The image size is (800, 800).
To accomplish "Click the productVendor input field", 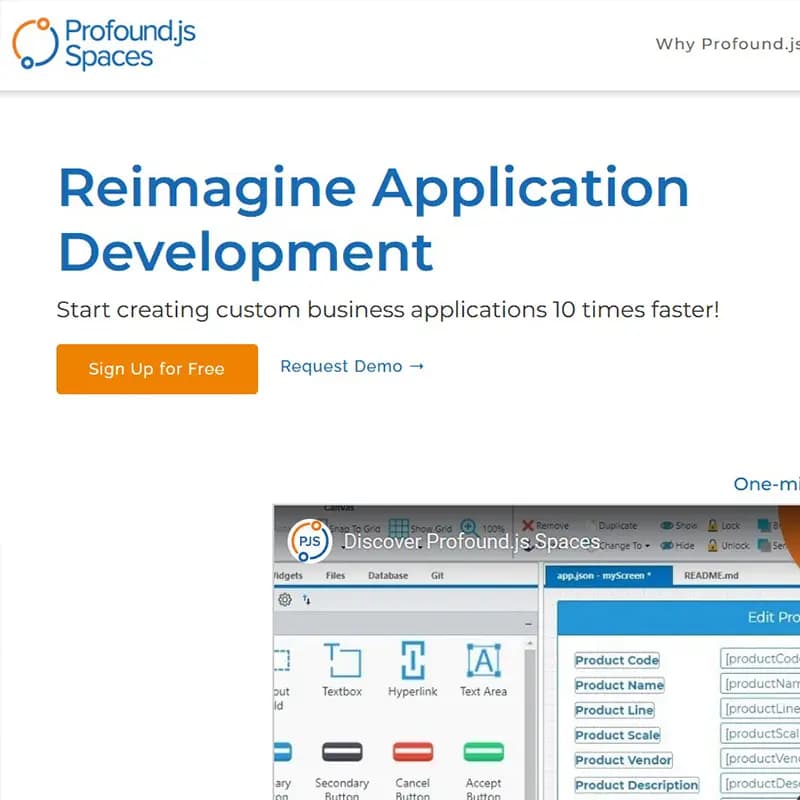I will pyautogui.click(x=760, y=759).
